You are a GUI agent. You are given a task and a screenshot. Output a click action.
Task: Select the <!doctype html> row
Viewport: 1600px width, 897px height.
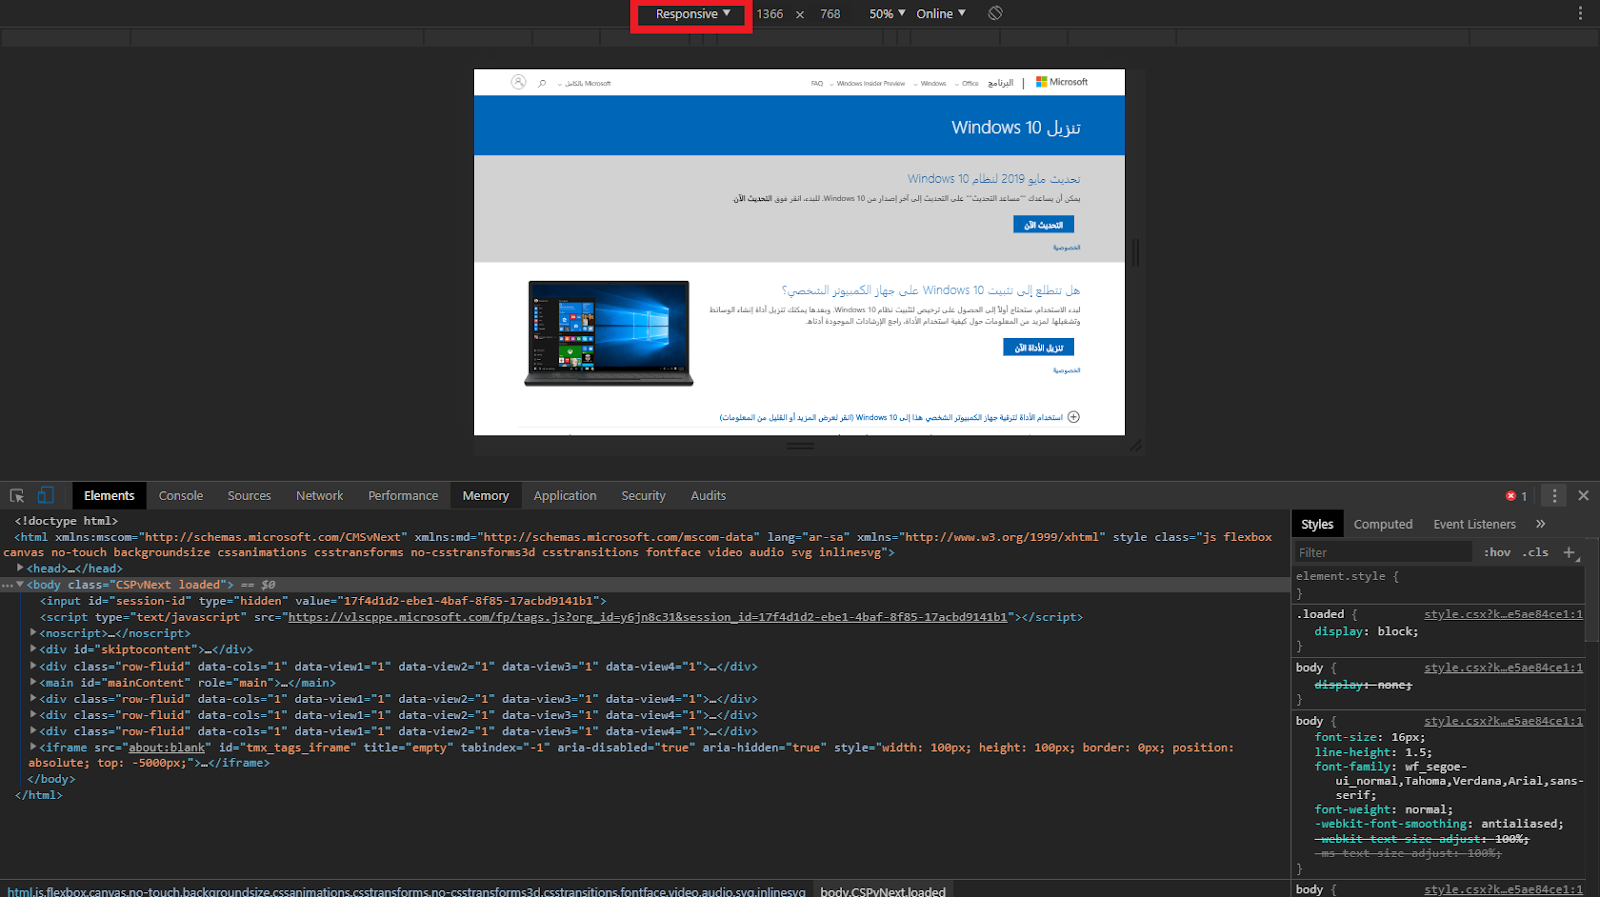click(66, 521)
